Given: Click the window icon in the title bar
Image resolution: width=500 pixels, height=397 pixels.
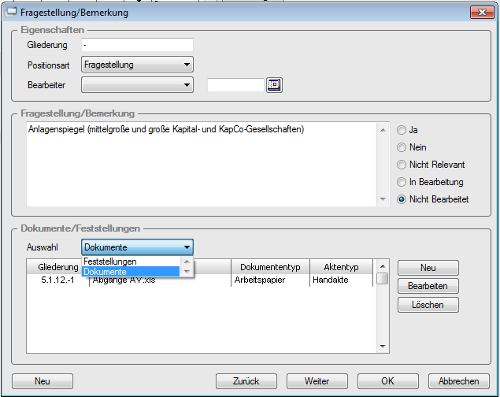Looking at the screenshot, I should [x=12, y=12].
